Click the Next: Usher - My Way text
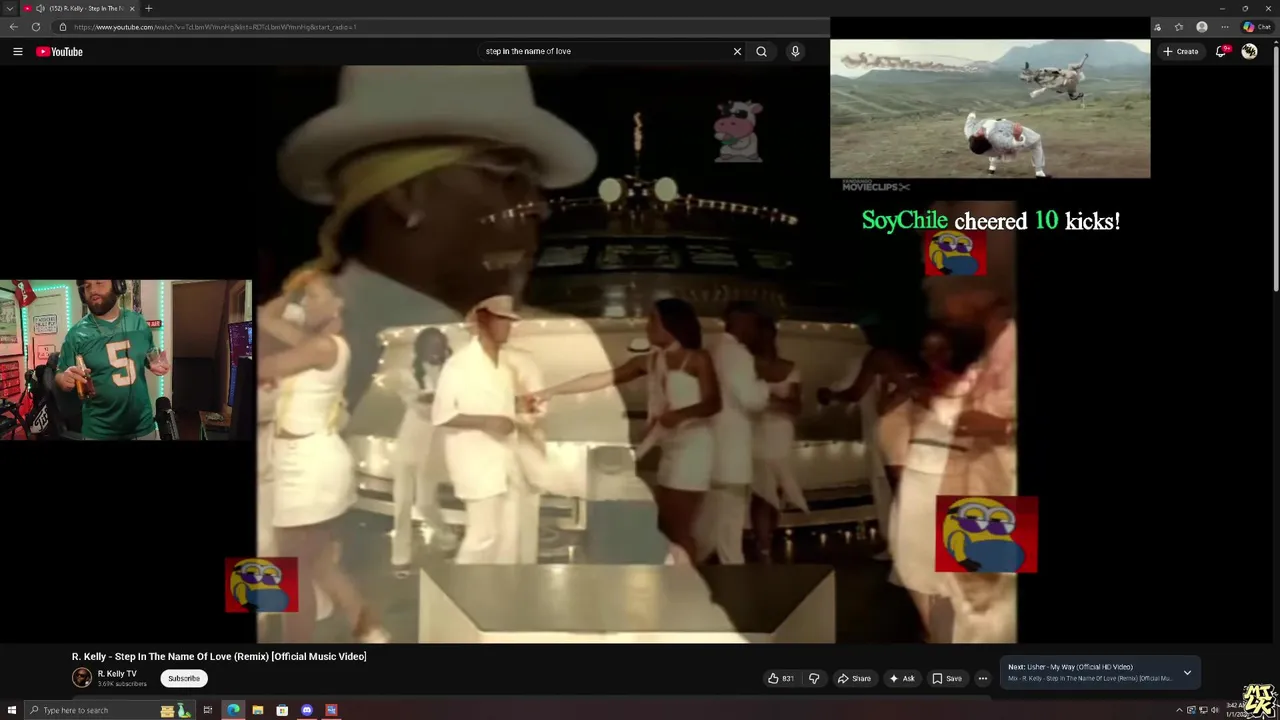This screenshot has height=720, width=1280. pyautogui.click(x=1070, y=667)
